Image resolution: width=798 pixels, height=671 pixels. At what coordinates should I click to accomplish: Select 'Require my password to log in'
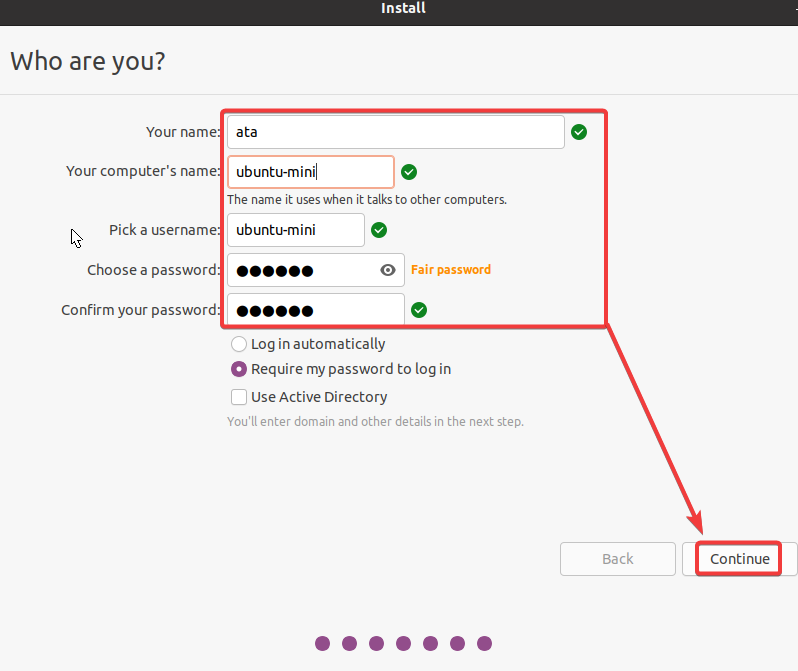tap(341, 369)
